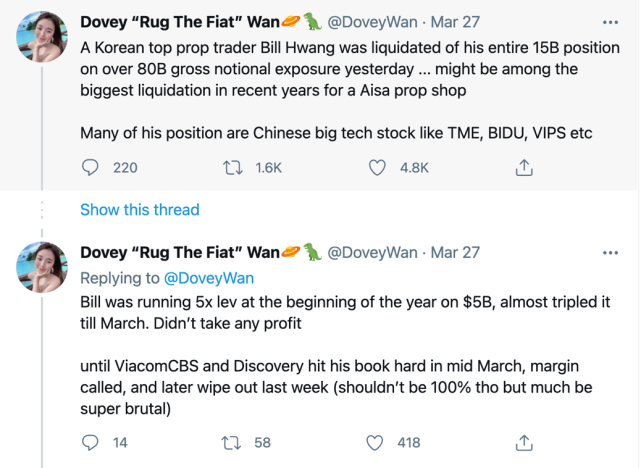This screenshot has height=468, width=641.
Task: Open profile avatar on second tweet
Action: (x=41, y=273)
